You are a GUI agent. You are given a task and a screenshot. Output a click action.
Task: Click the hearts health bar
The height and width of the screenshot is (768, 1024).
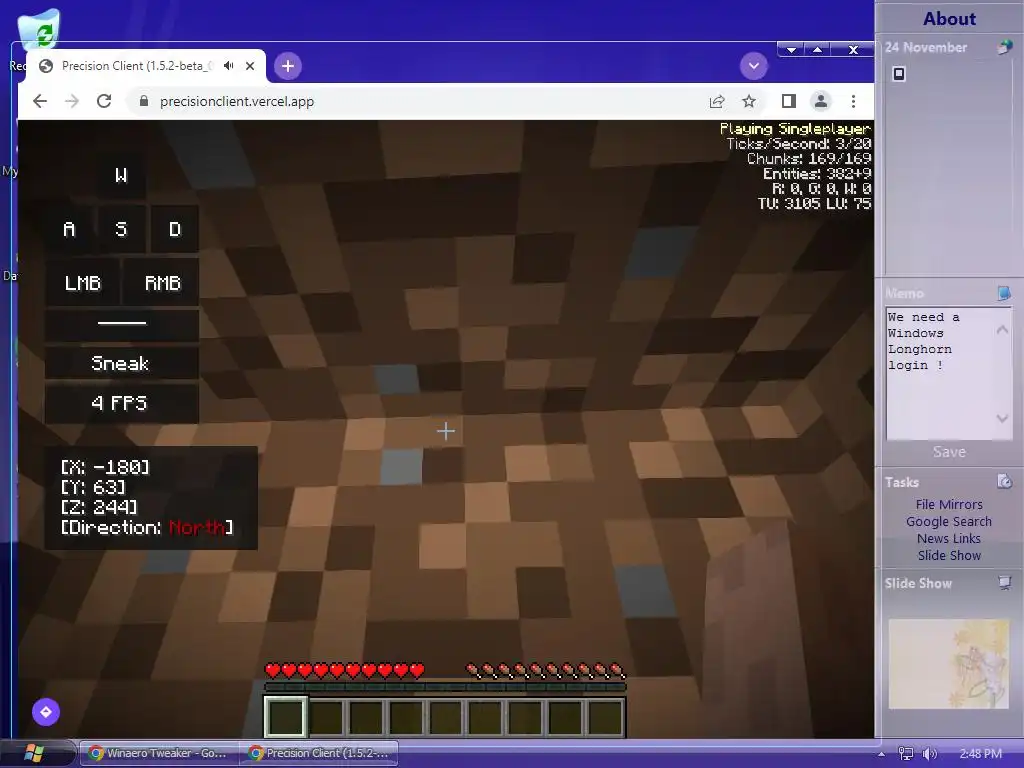345,670
